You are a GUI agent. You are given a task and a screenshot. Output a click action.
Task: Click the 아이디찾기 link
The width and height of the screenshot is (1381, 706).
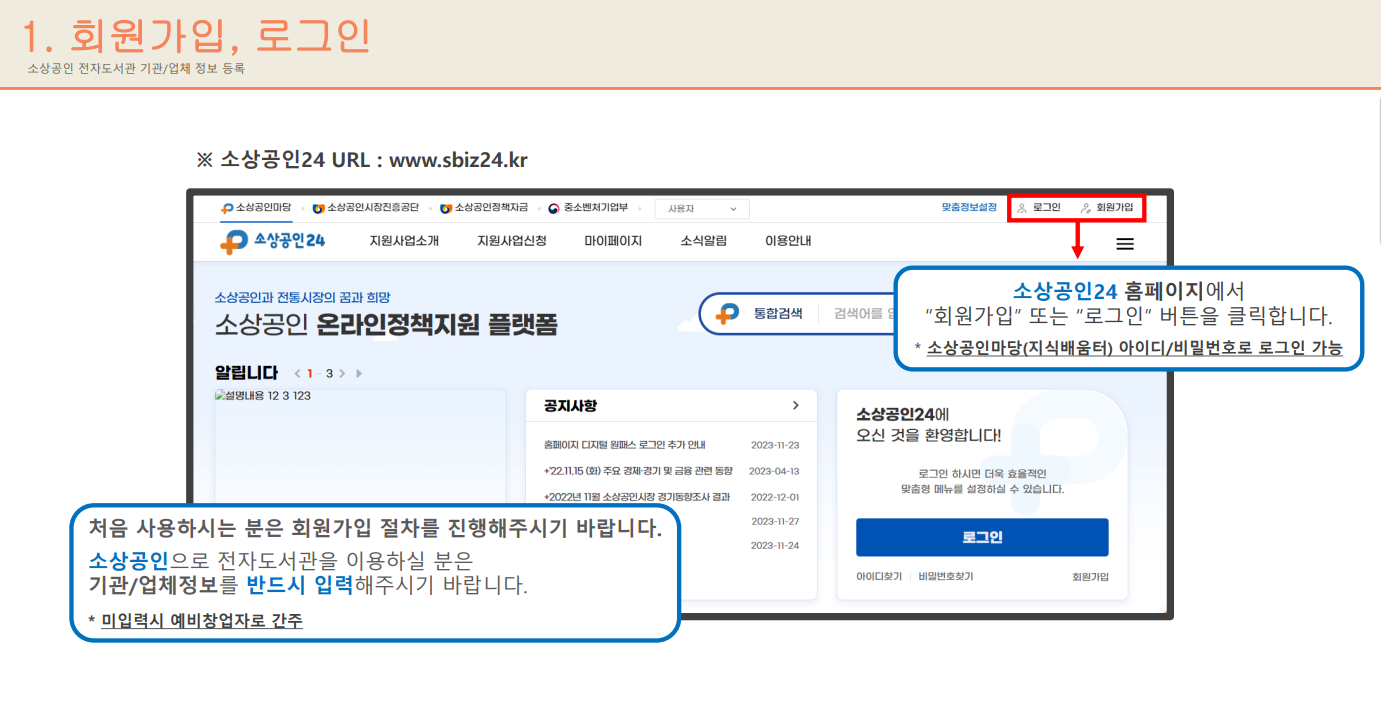879,577
